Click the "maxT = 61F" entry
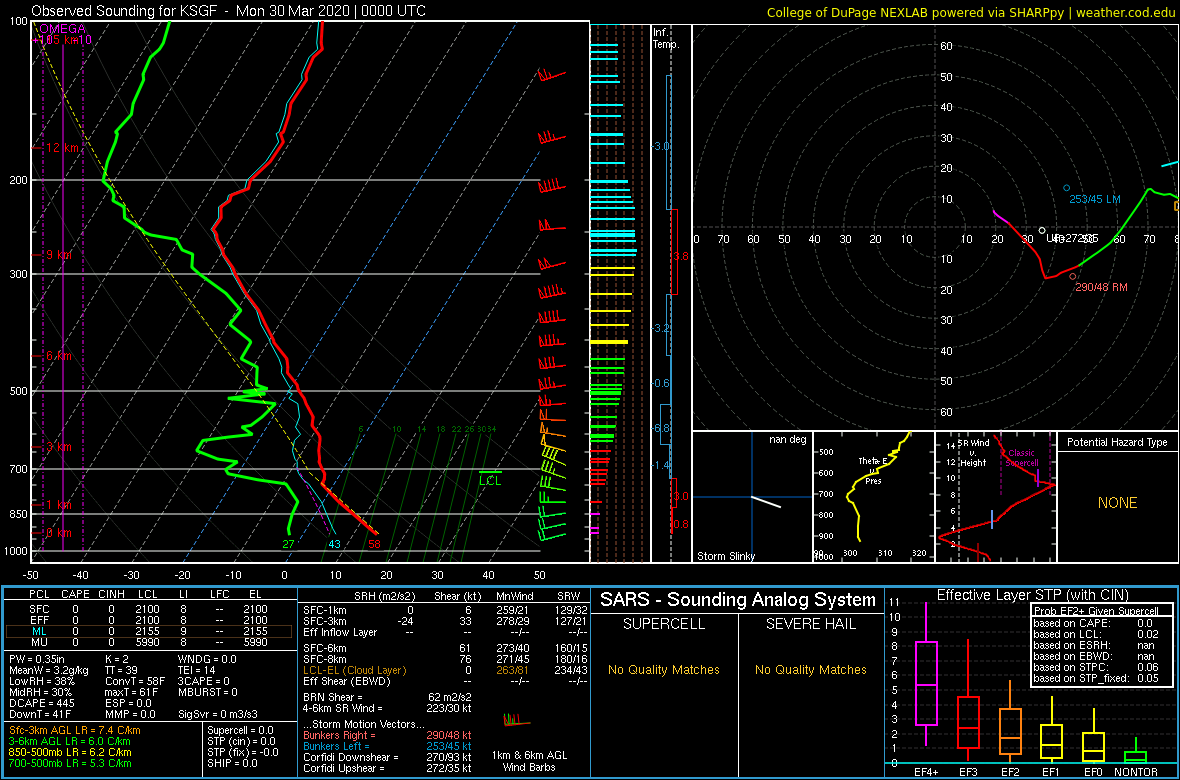 click(136, 692)
